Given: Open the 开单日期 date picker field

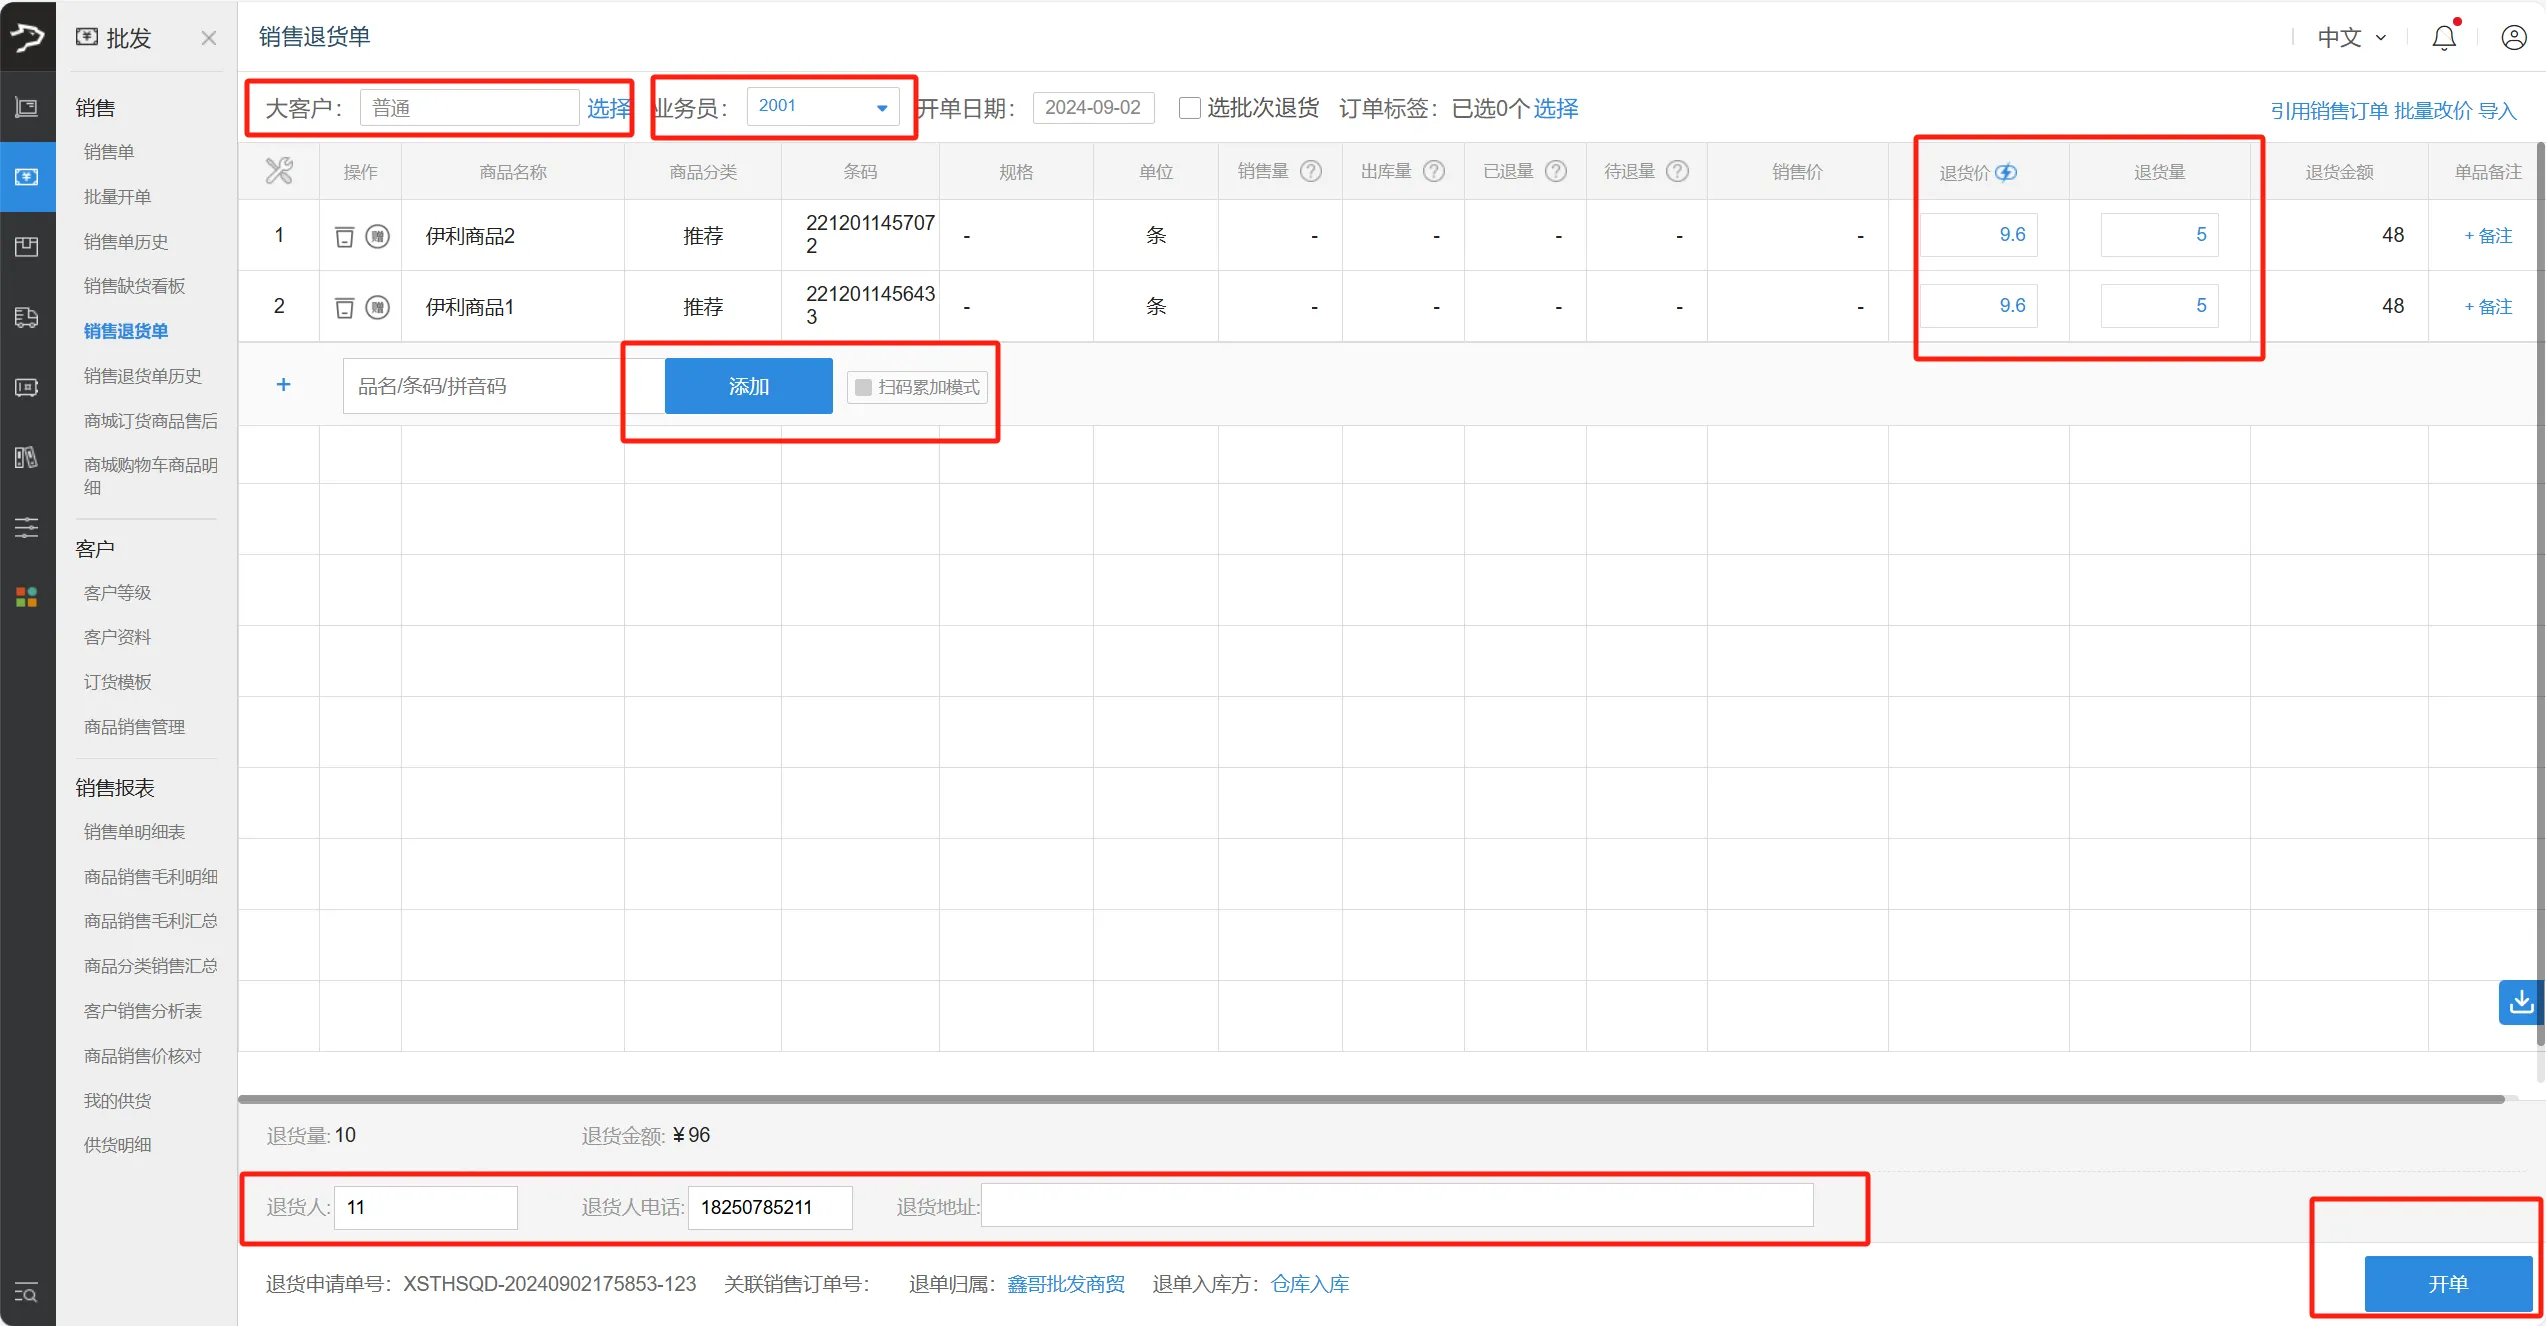Looking at the screenshot, I should [x=1092, y=108].
